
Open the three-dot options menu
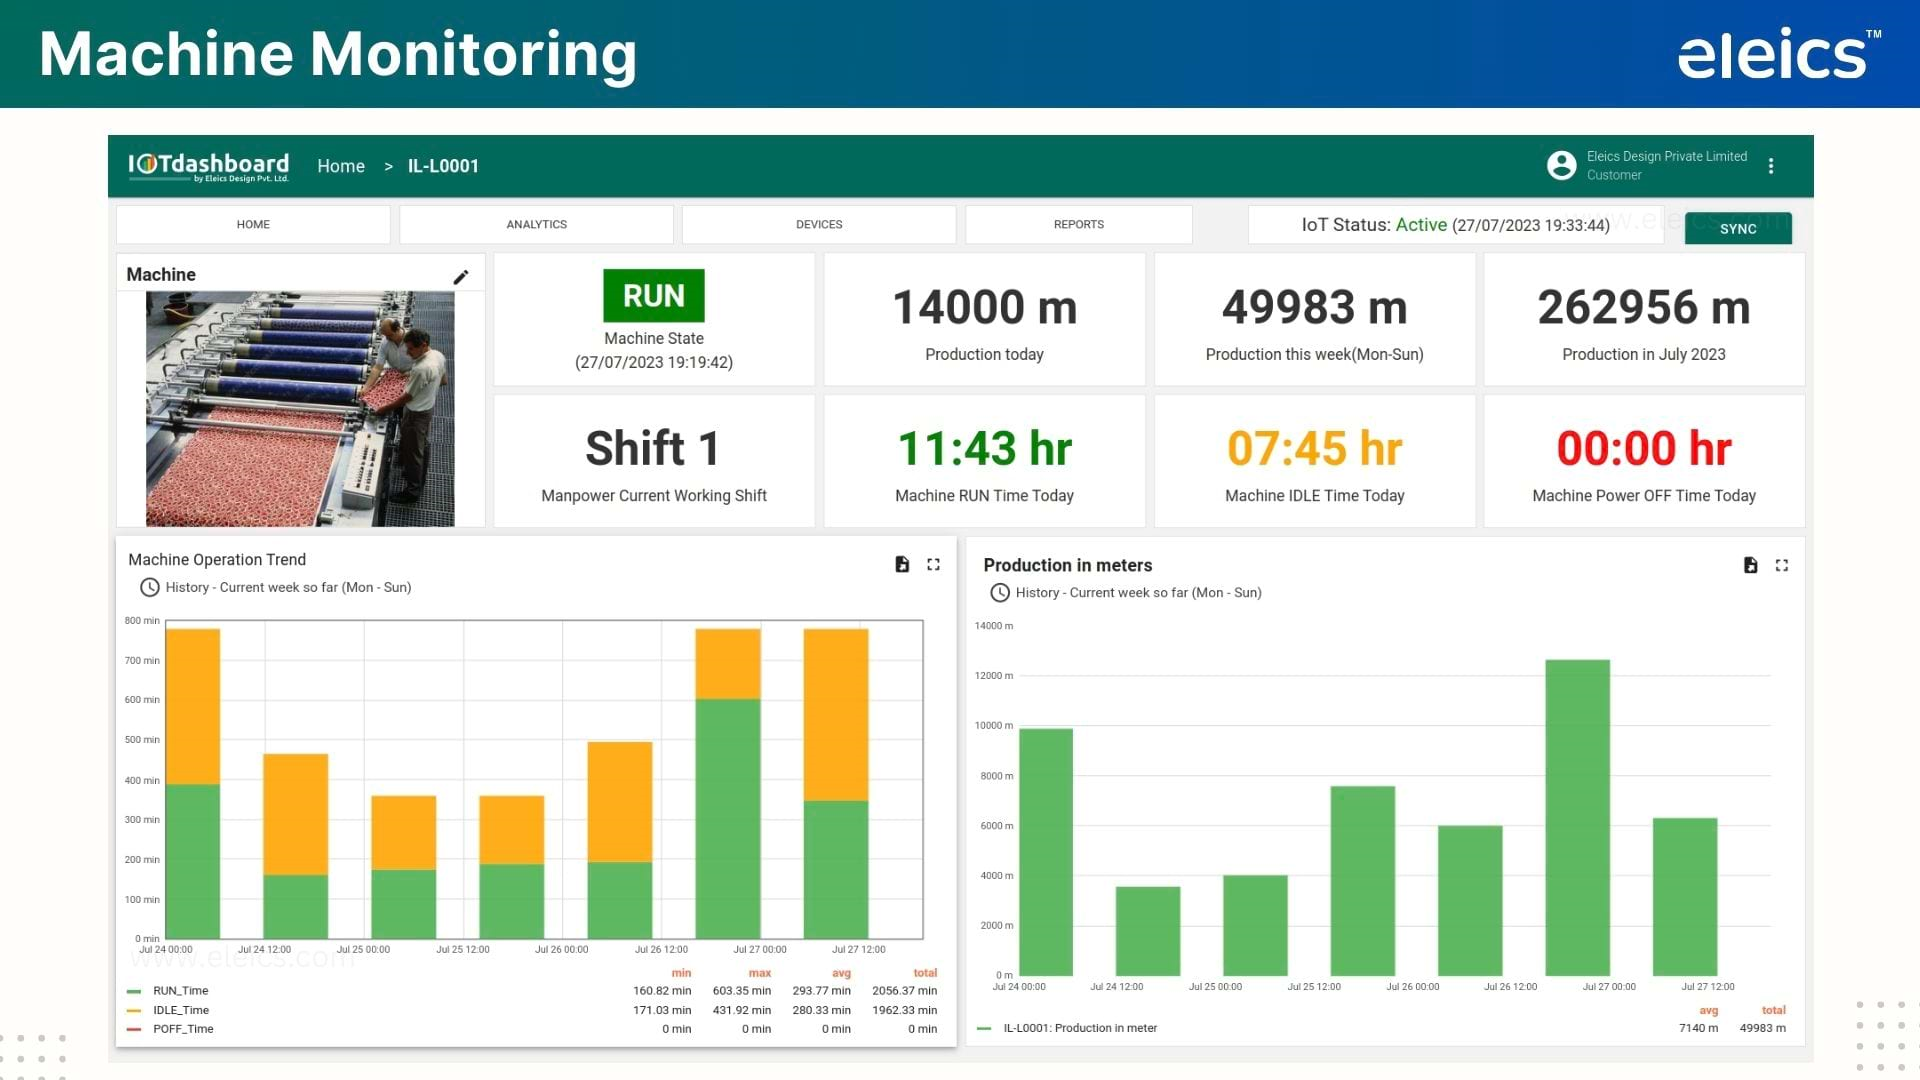pyautogui.click(x=1771, y=166)
